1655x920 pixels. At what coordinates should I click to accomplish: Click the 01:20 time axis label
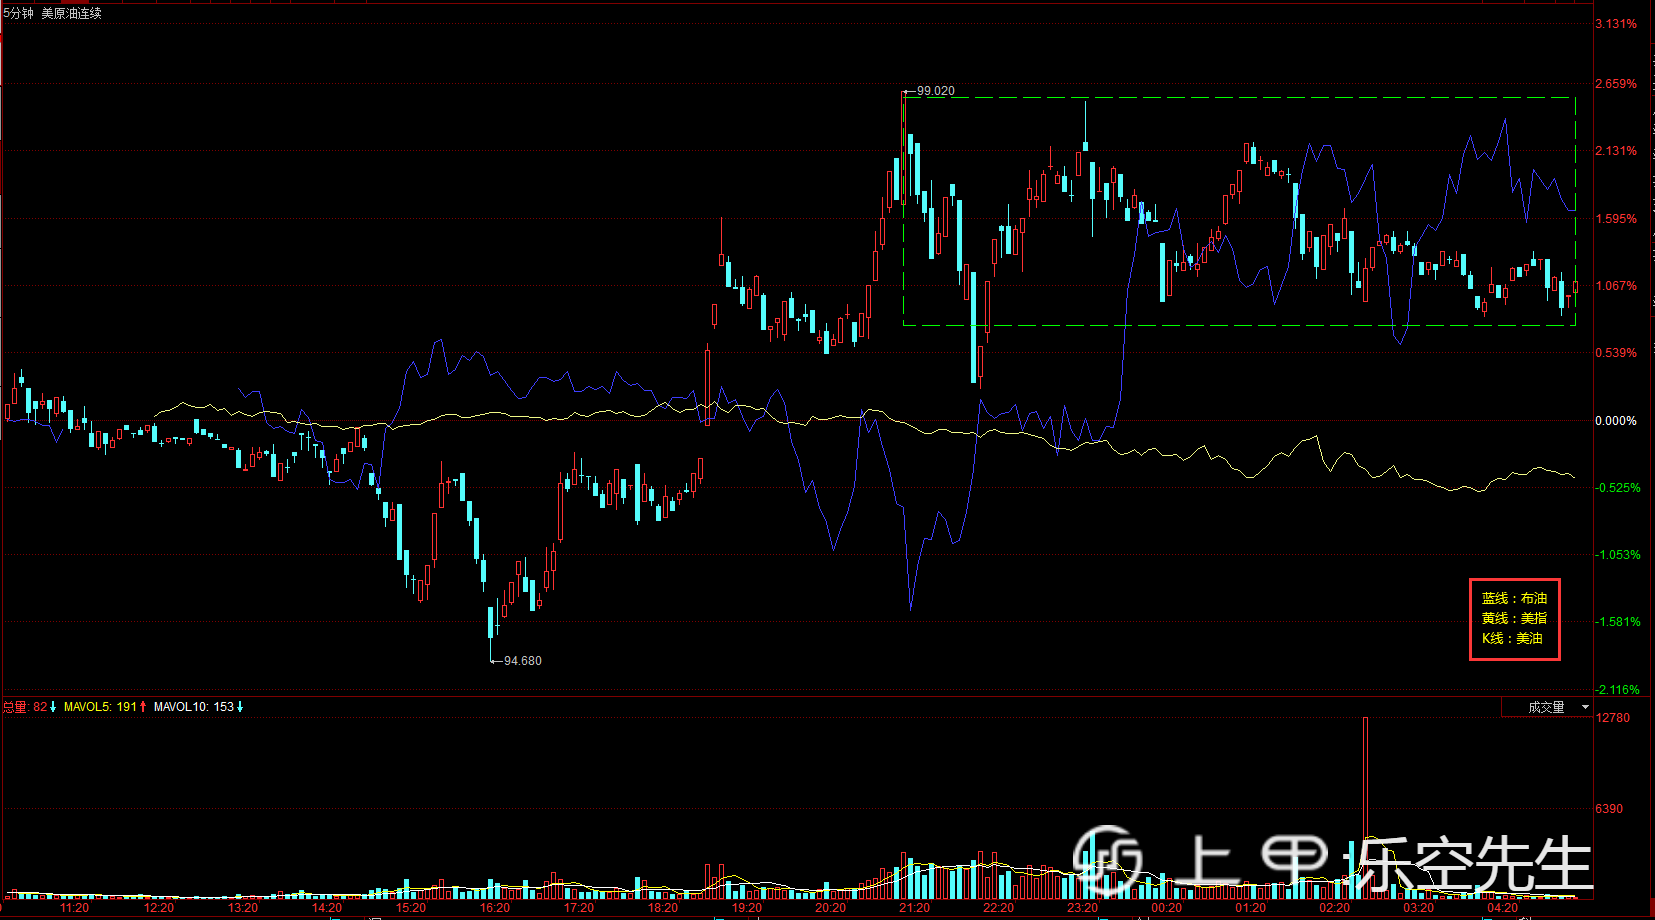tap(1250, 908)
